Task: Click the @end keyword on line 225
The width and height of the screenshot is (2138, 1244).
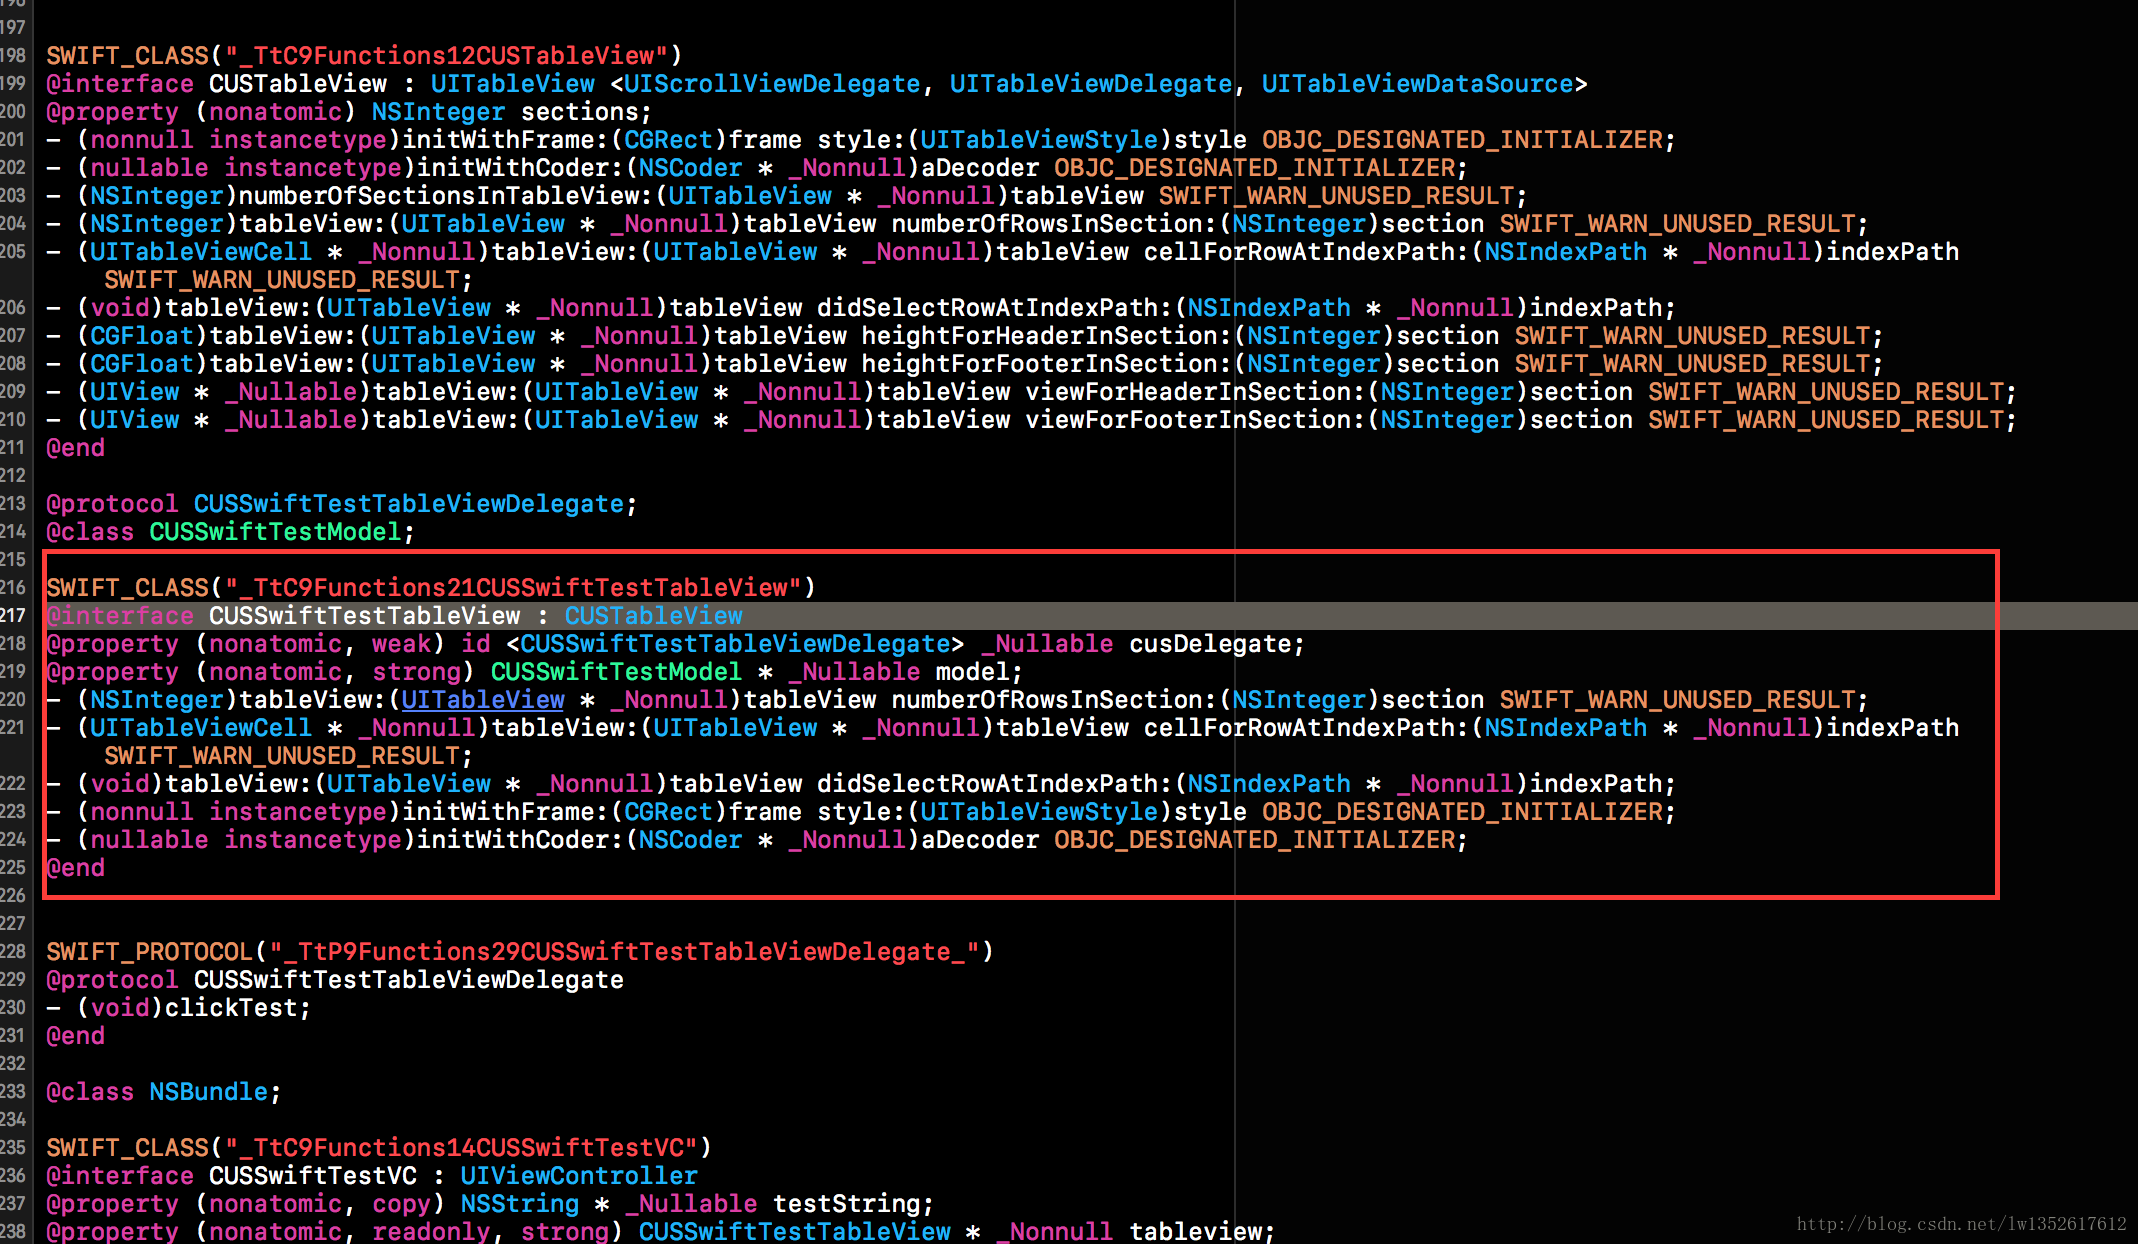Action: pos(75,868)
